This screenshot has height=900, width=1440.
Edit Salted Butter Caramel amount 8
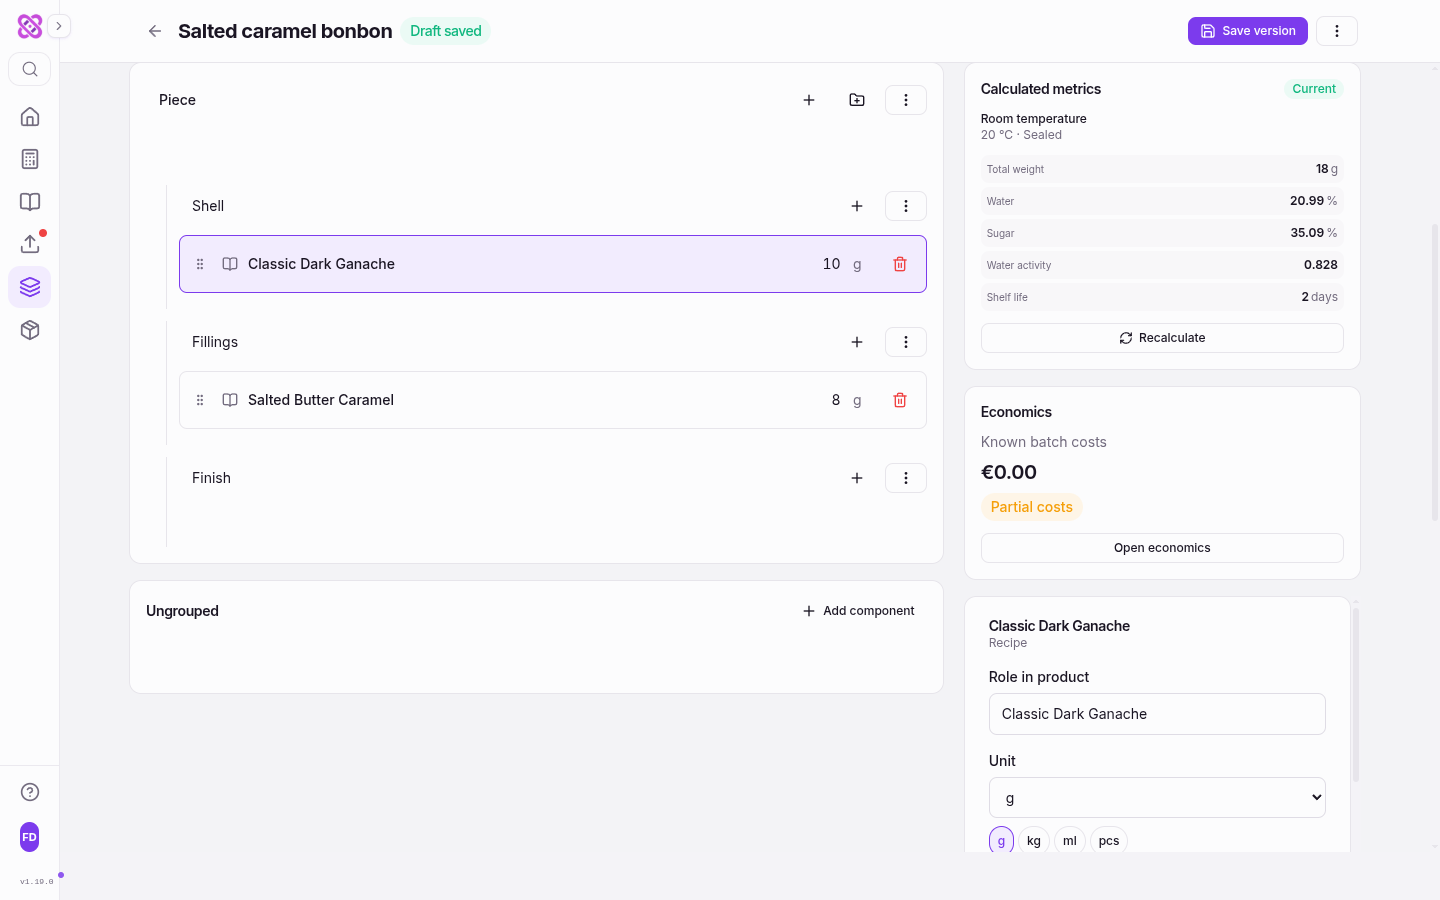click(835, 400)
